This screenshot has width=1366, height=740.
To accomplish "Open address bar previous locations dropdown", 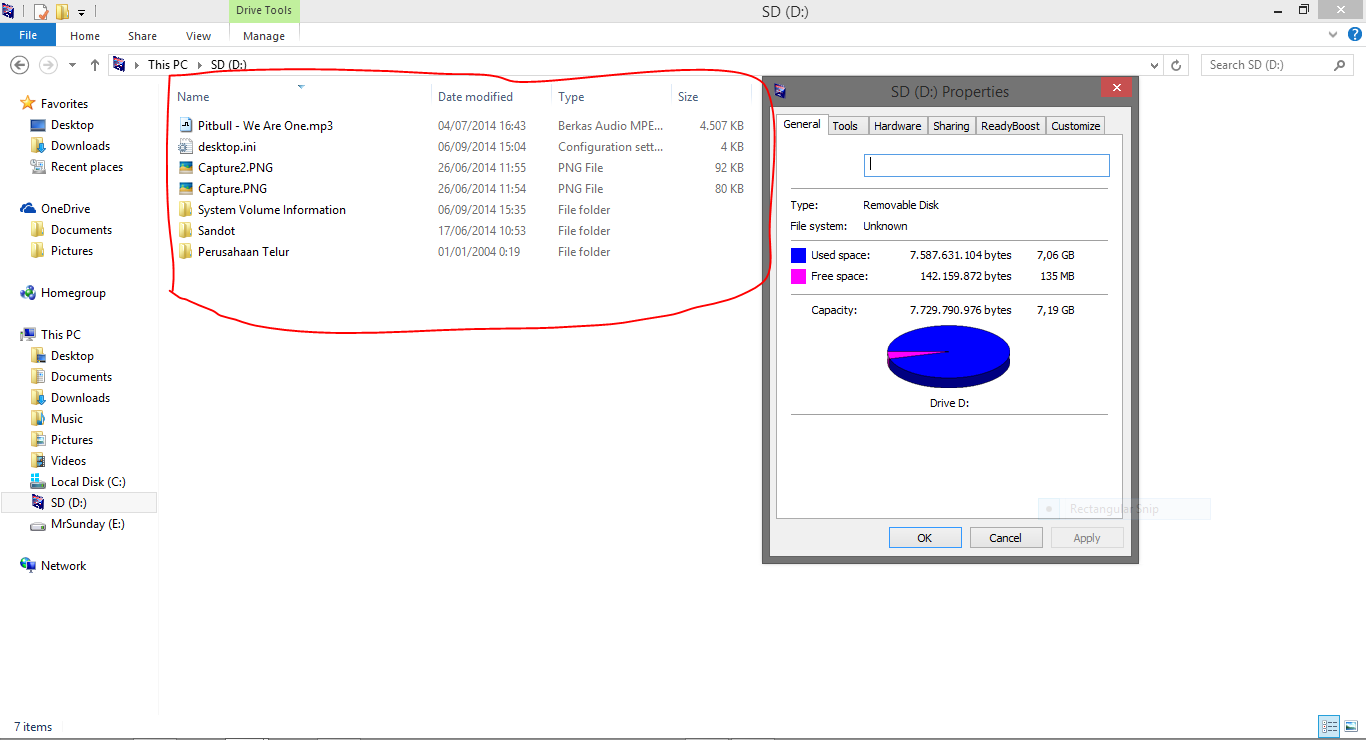I will coord(1154,65).
